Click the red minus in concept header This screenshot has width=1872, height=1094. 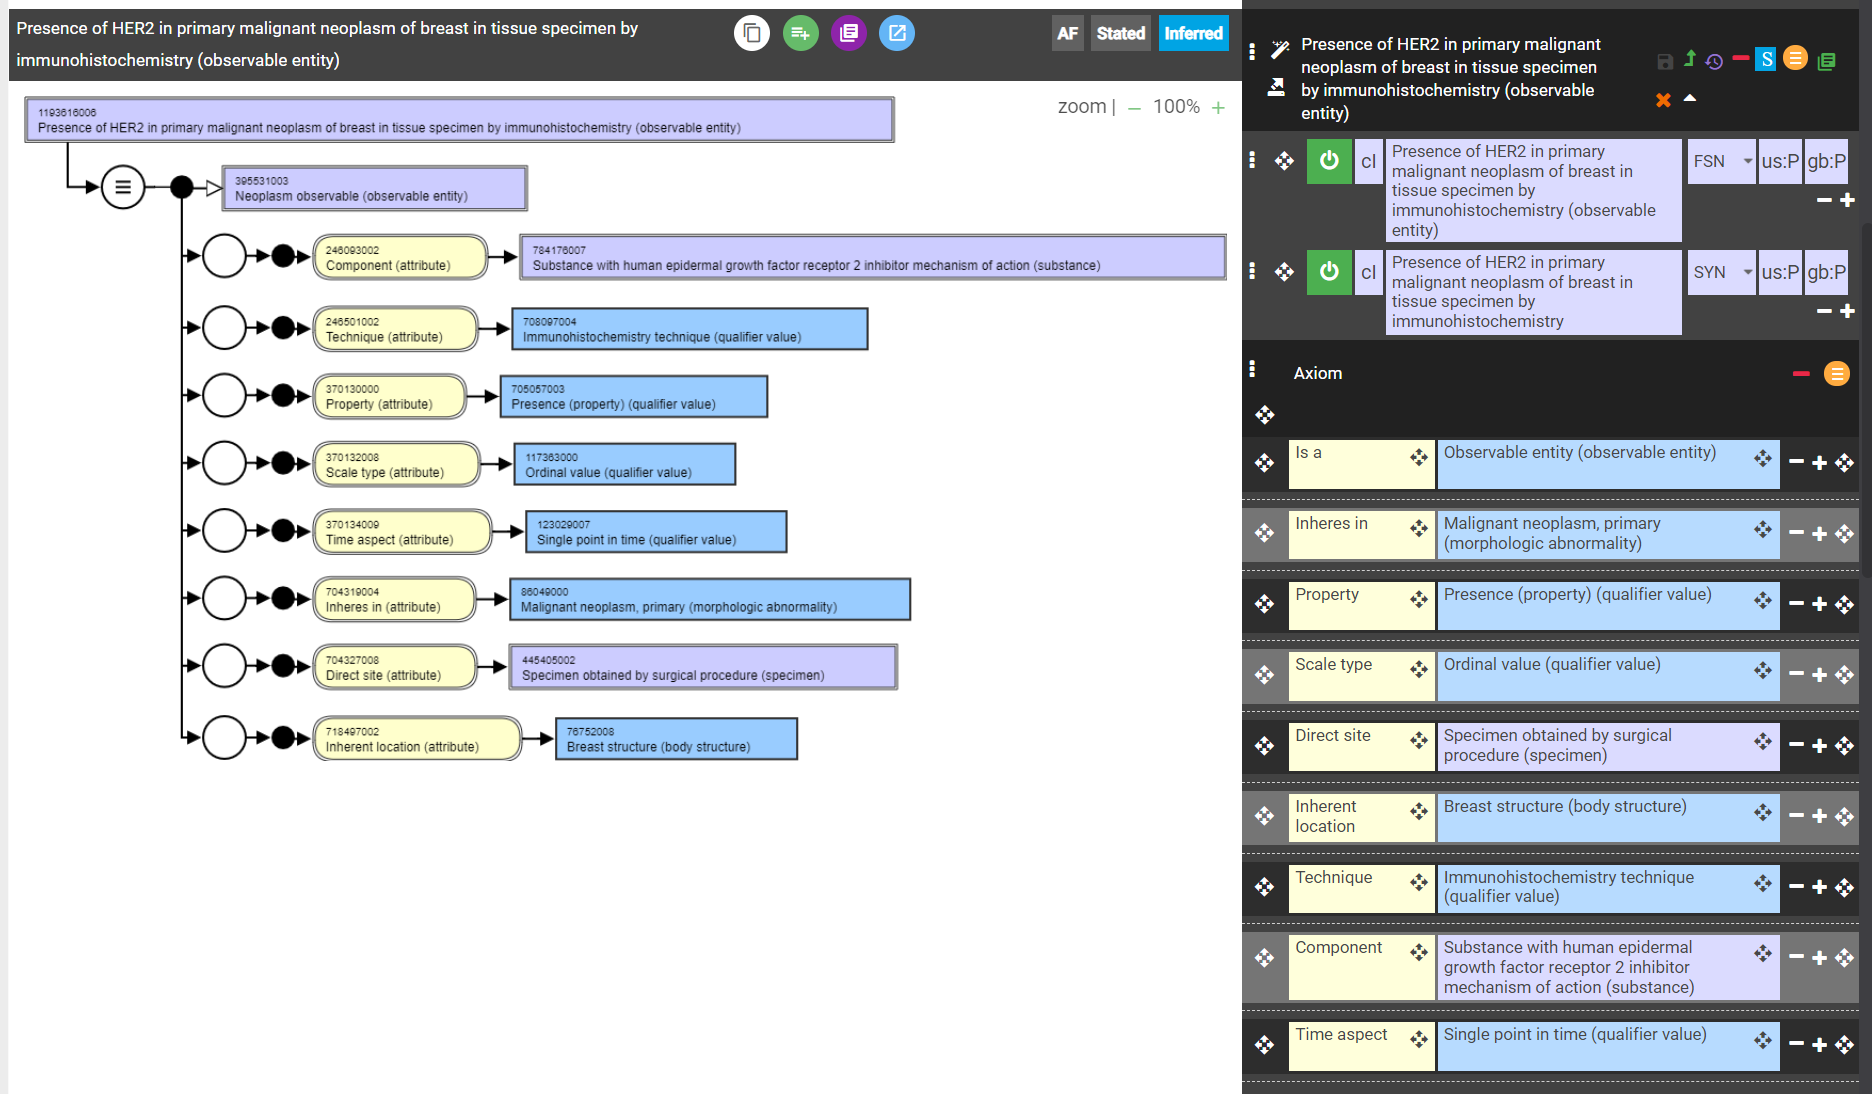click(x=1741, y=58)
